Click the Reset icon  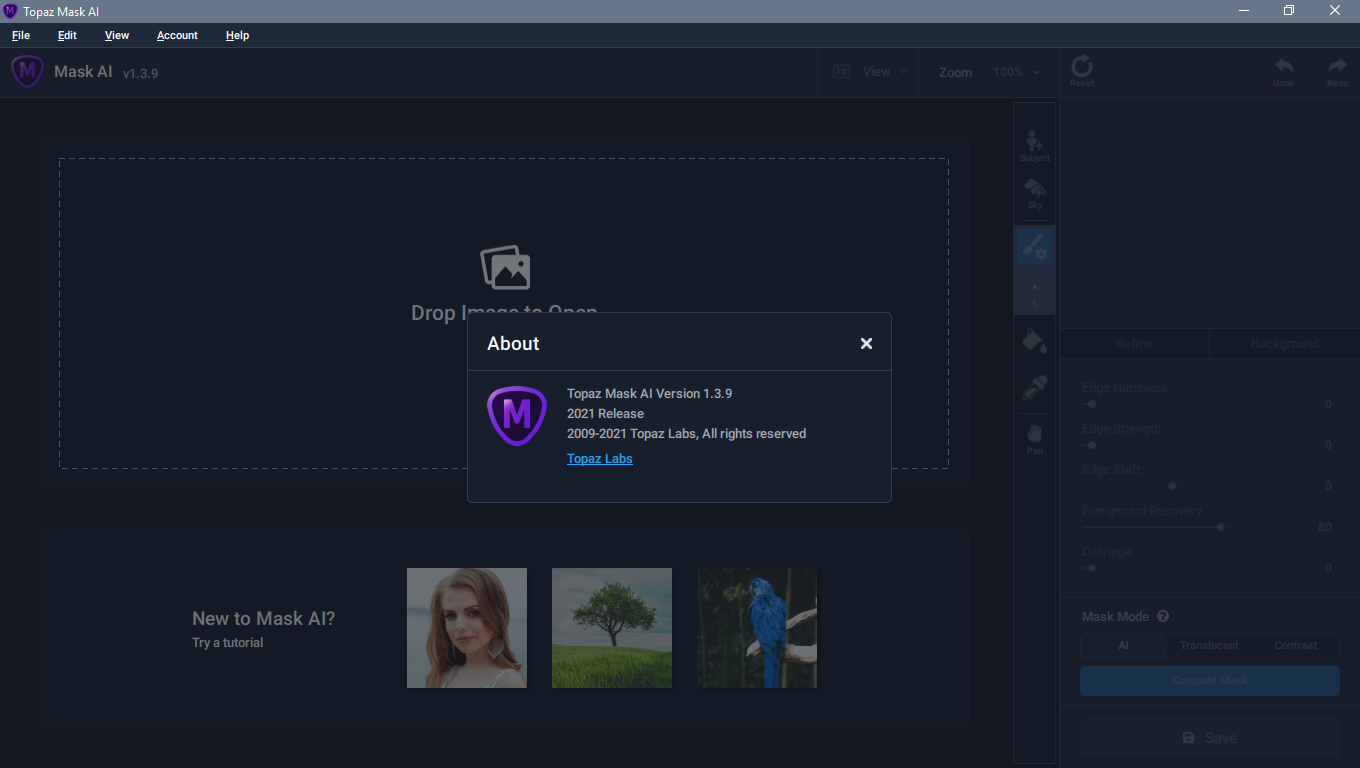pos(1082,71)
